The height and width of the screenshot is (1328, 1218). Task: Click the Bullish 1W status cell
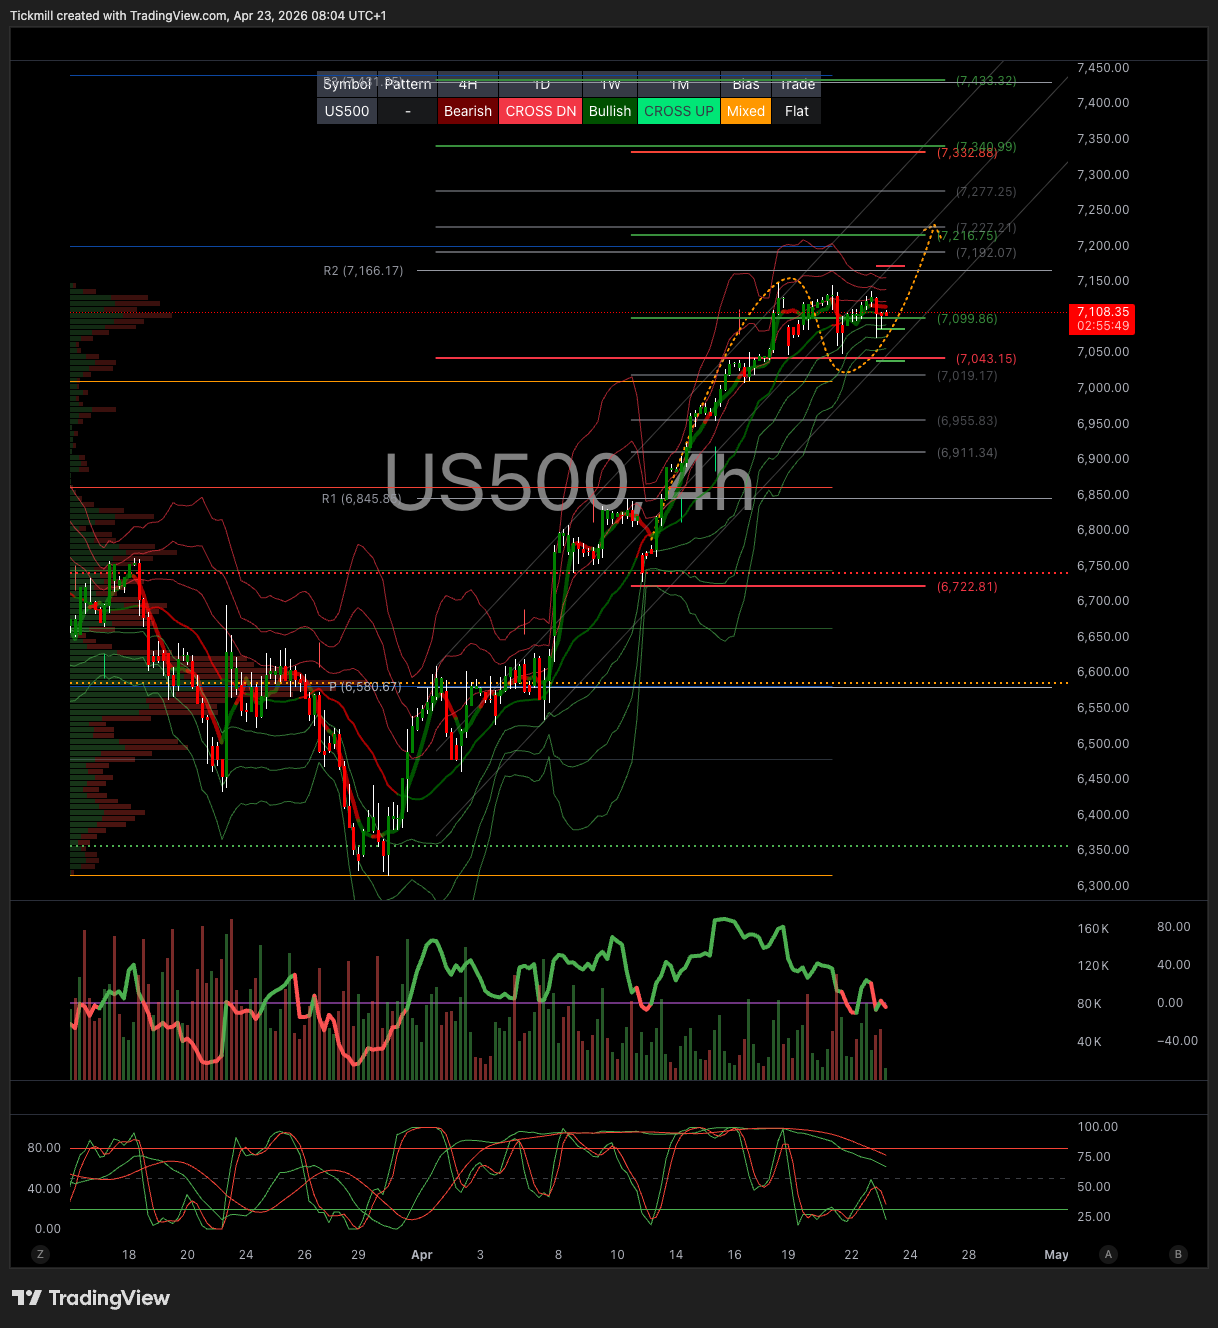[x=610, y=111]
